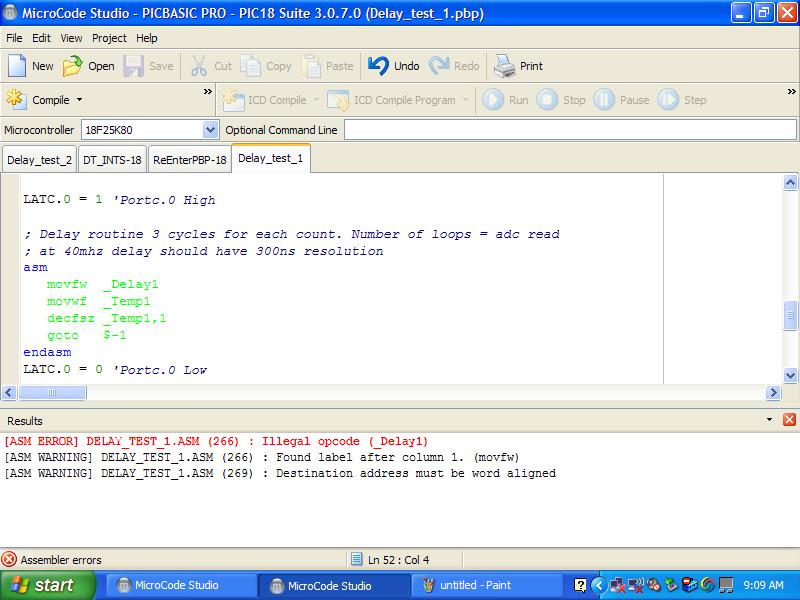Open a file with the Open icon

(73, 66)
